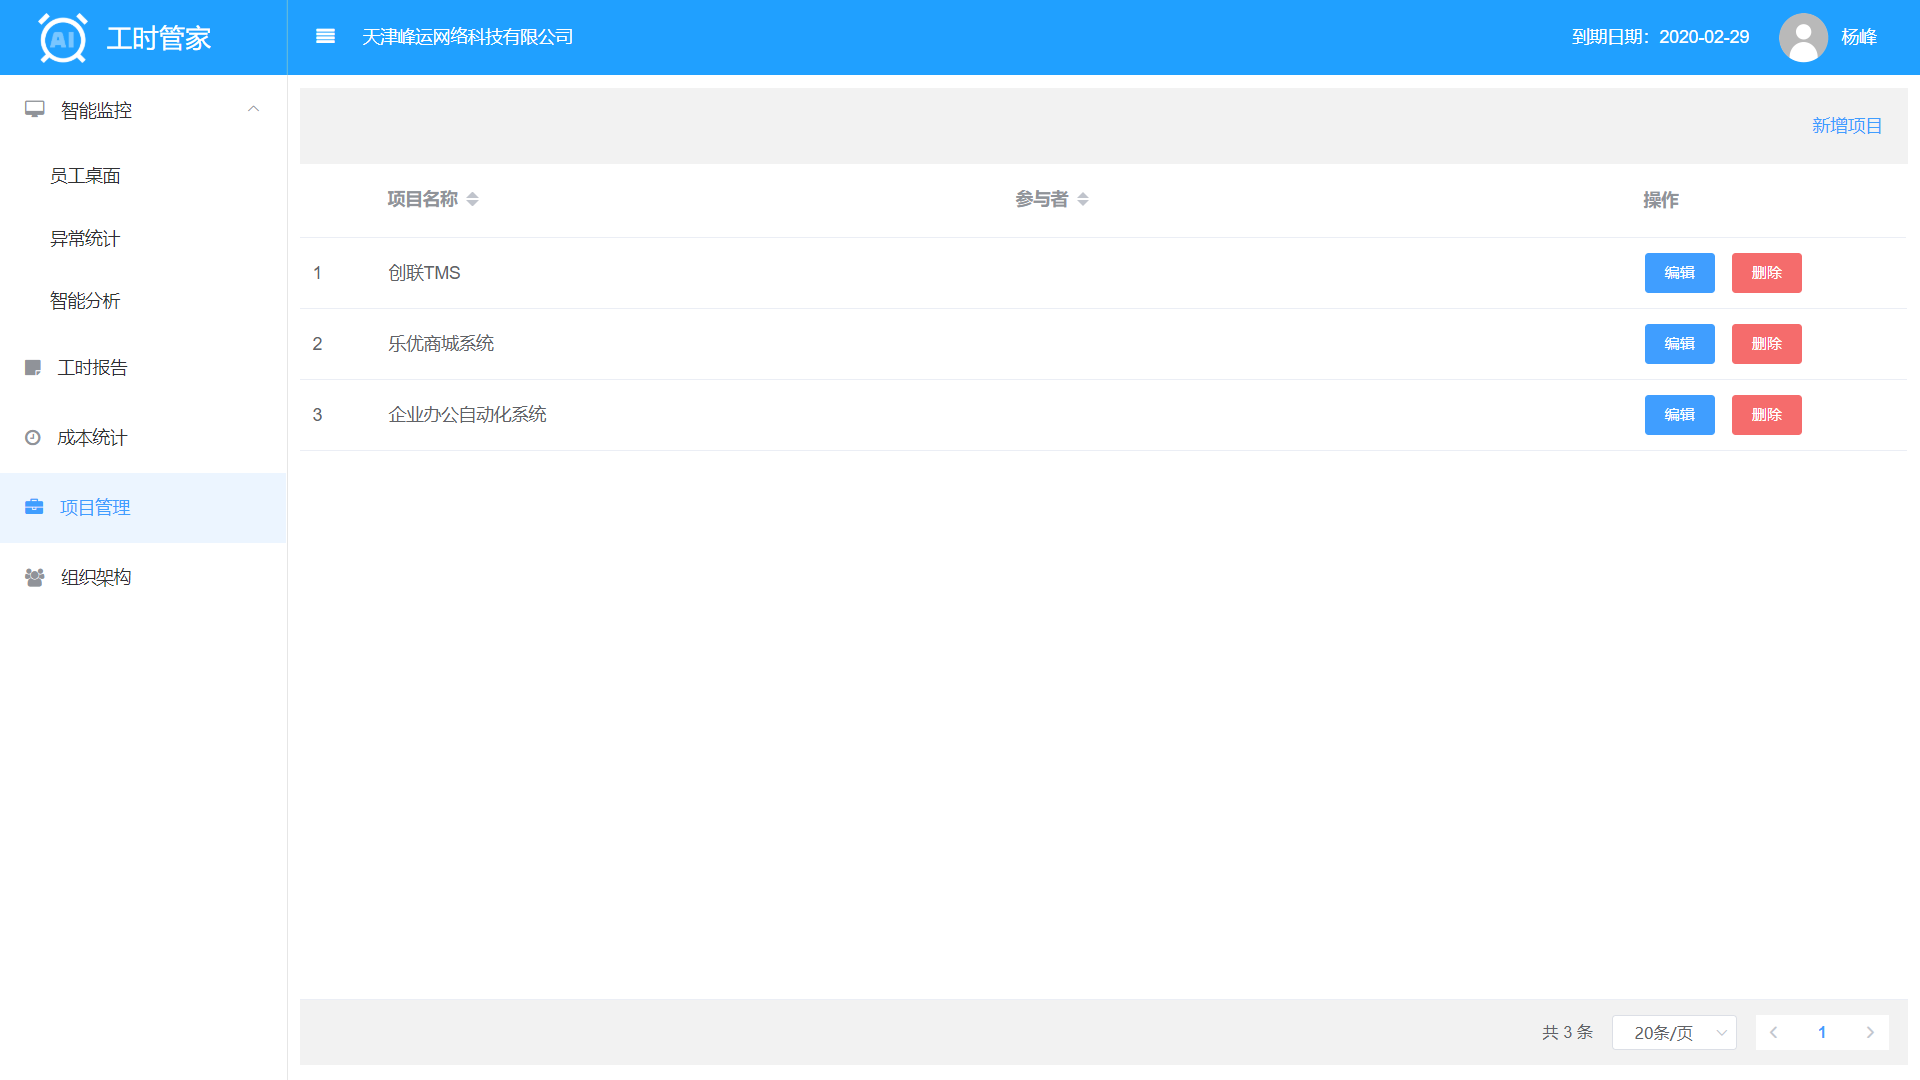The width and height of the screenshot is (1920, 1080).
Task: Sort by 参与者 column arrows
Action: pos(1083,200)
